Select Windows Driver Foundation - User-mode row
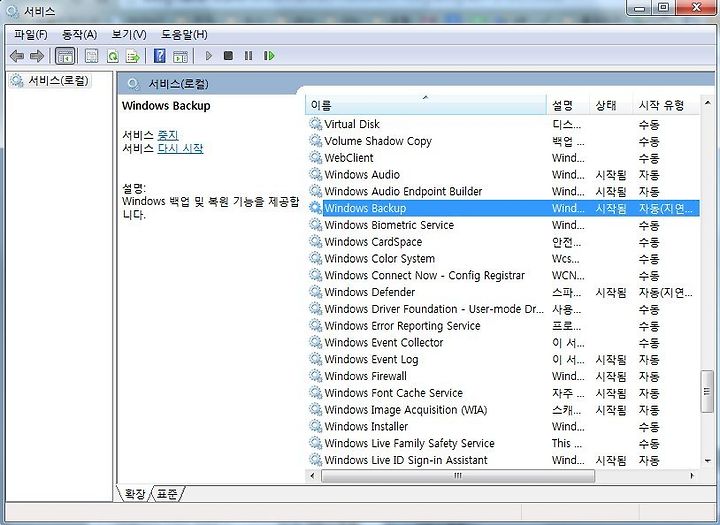 click(x=503, y=309)
